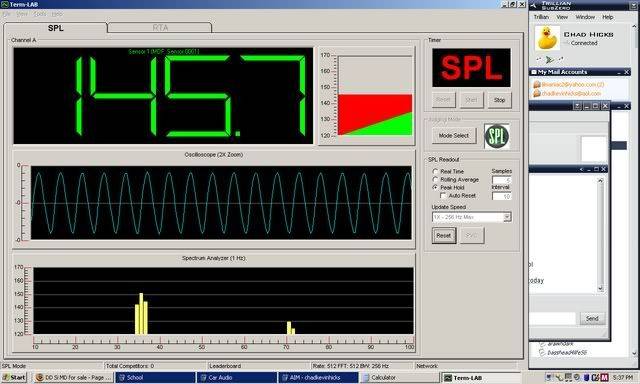The image size is (640, 384).
Task: Open the Window menu in Trillian
Action: [x=585, y=17]
